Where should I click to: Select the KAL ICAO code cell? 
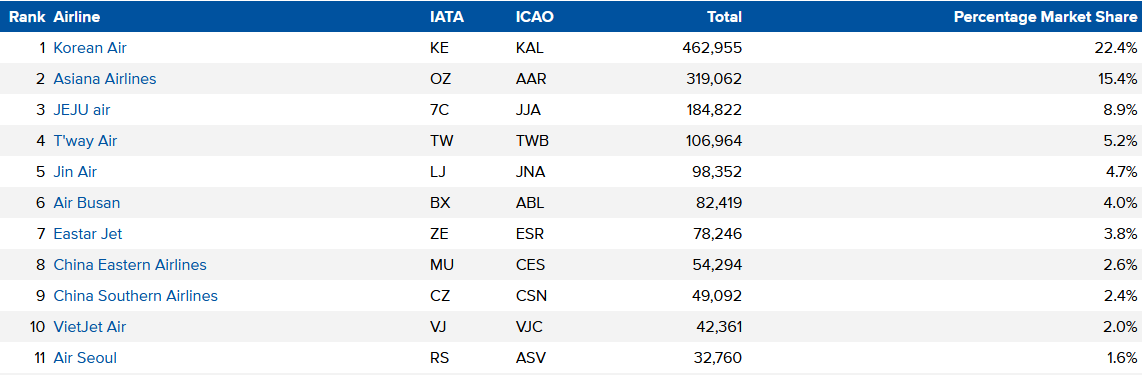pos(530,48)
